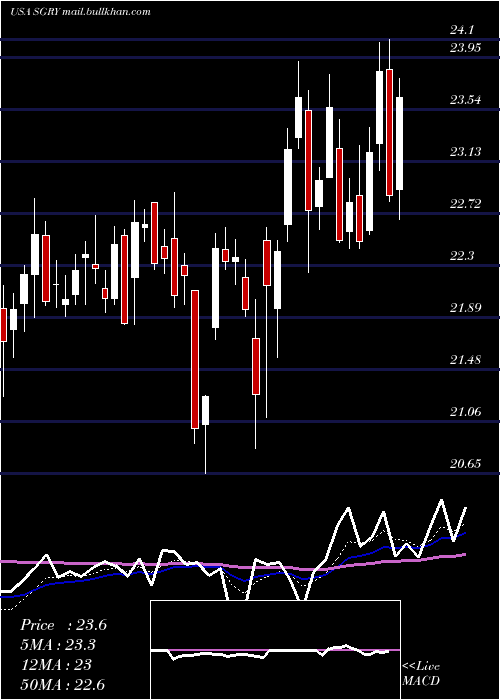Screen dimensions: 500x700
Task: Click the 24.1 price axis label
Action: (x=462, y=29)
